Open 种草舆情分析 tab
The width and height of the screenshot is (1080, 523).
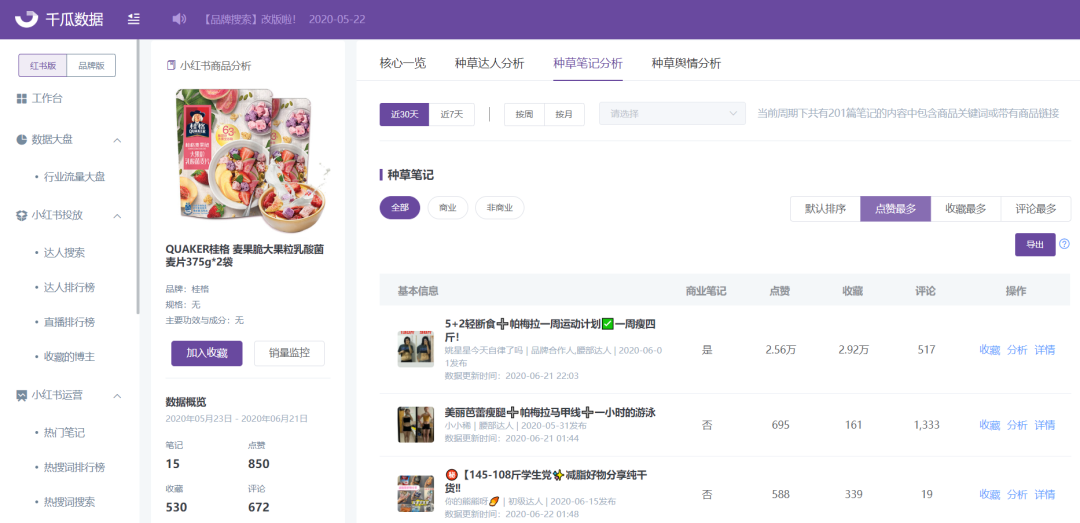point(686,63)
